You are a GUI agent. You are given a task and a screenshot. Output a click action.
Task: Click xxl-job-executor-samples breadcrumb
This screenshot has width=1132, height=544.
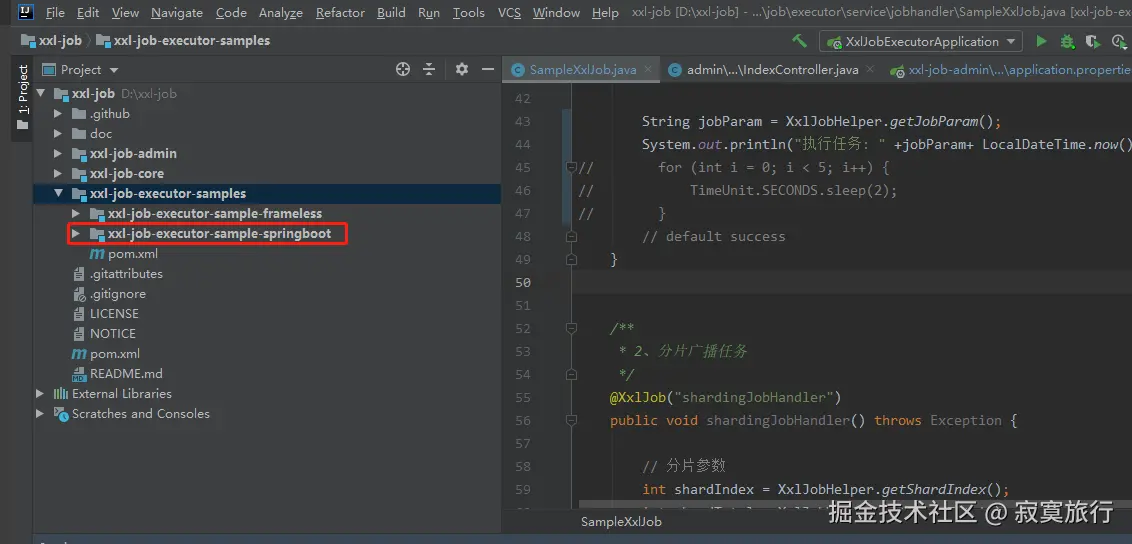pyautogui.click(x=183, y=40)
